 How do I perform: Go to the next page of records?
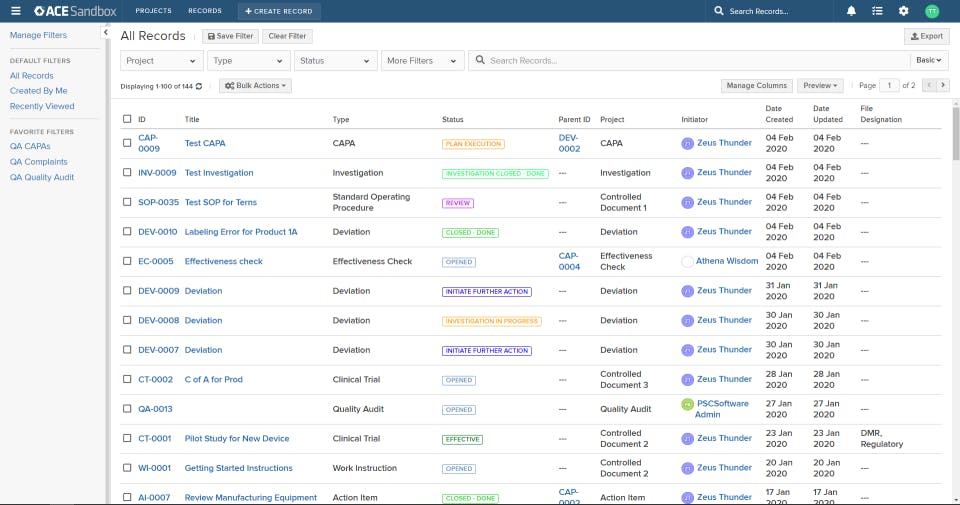[x=942, y=86]
